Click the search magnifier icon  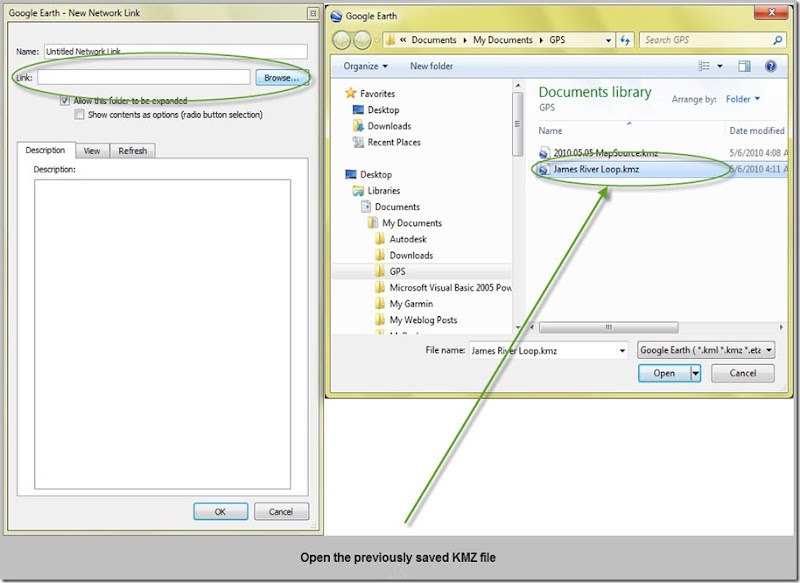[778, 40]
